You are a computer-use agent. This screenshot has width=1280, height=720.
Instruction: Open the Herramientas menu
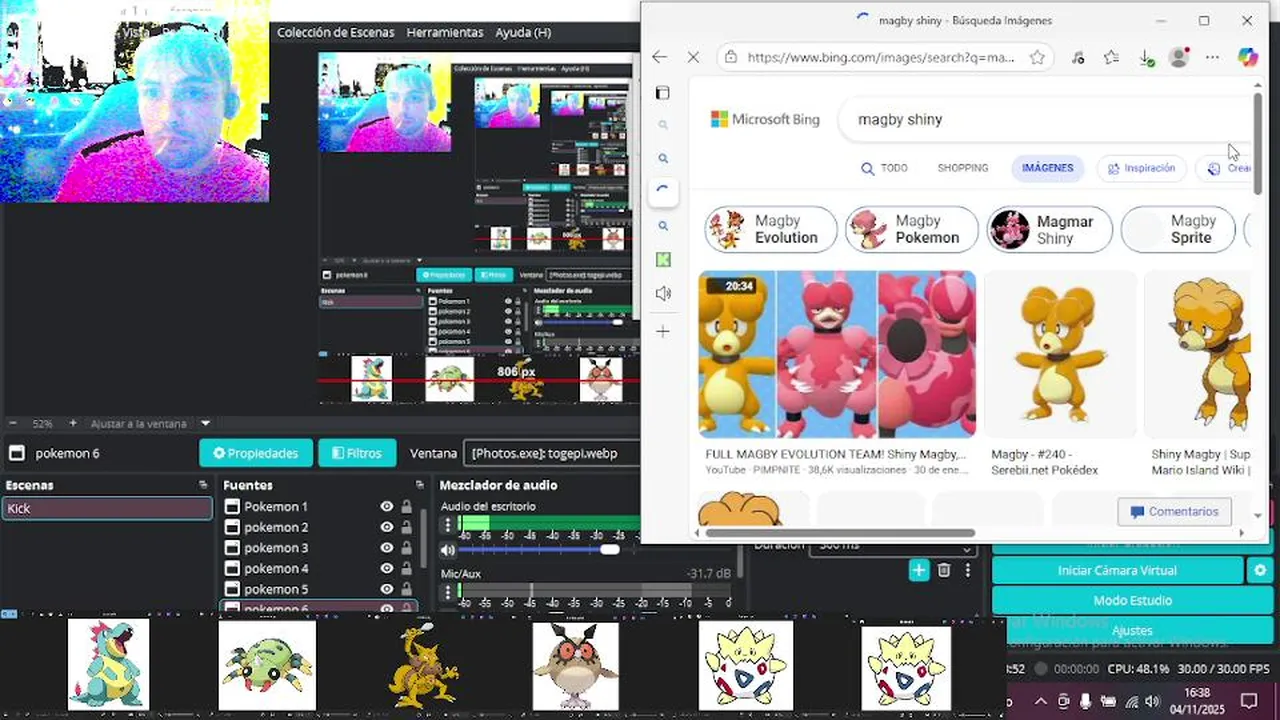tap(445, 32)
